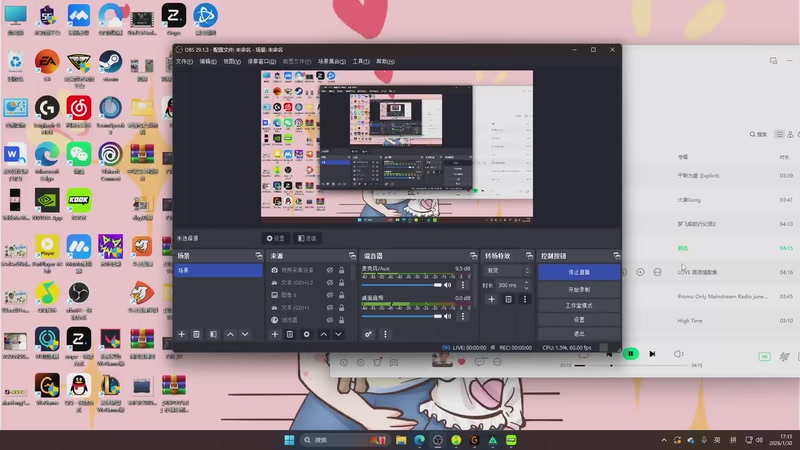The height and width of the screenshot is (450, 800).
Task: Click 退出 exit button in OBS controls
Action: tap(579, 333)
